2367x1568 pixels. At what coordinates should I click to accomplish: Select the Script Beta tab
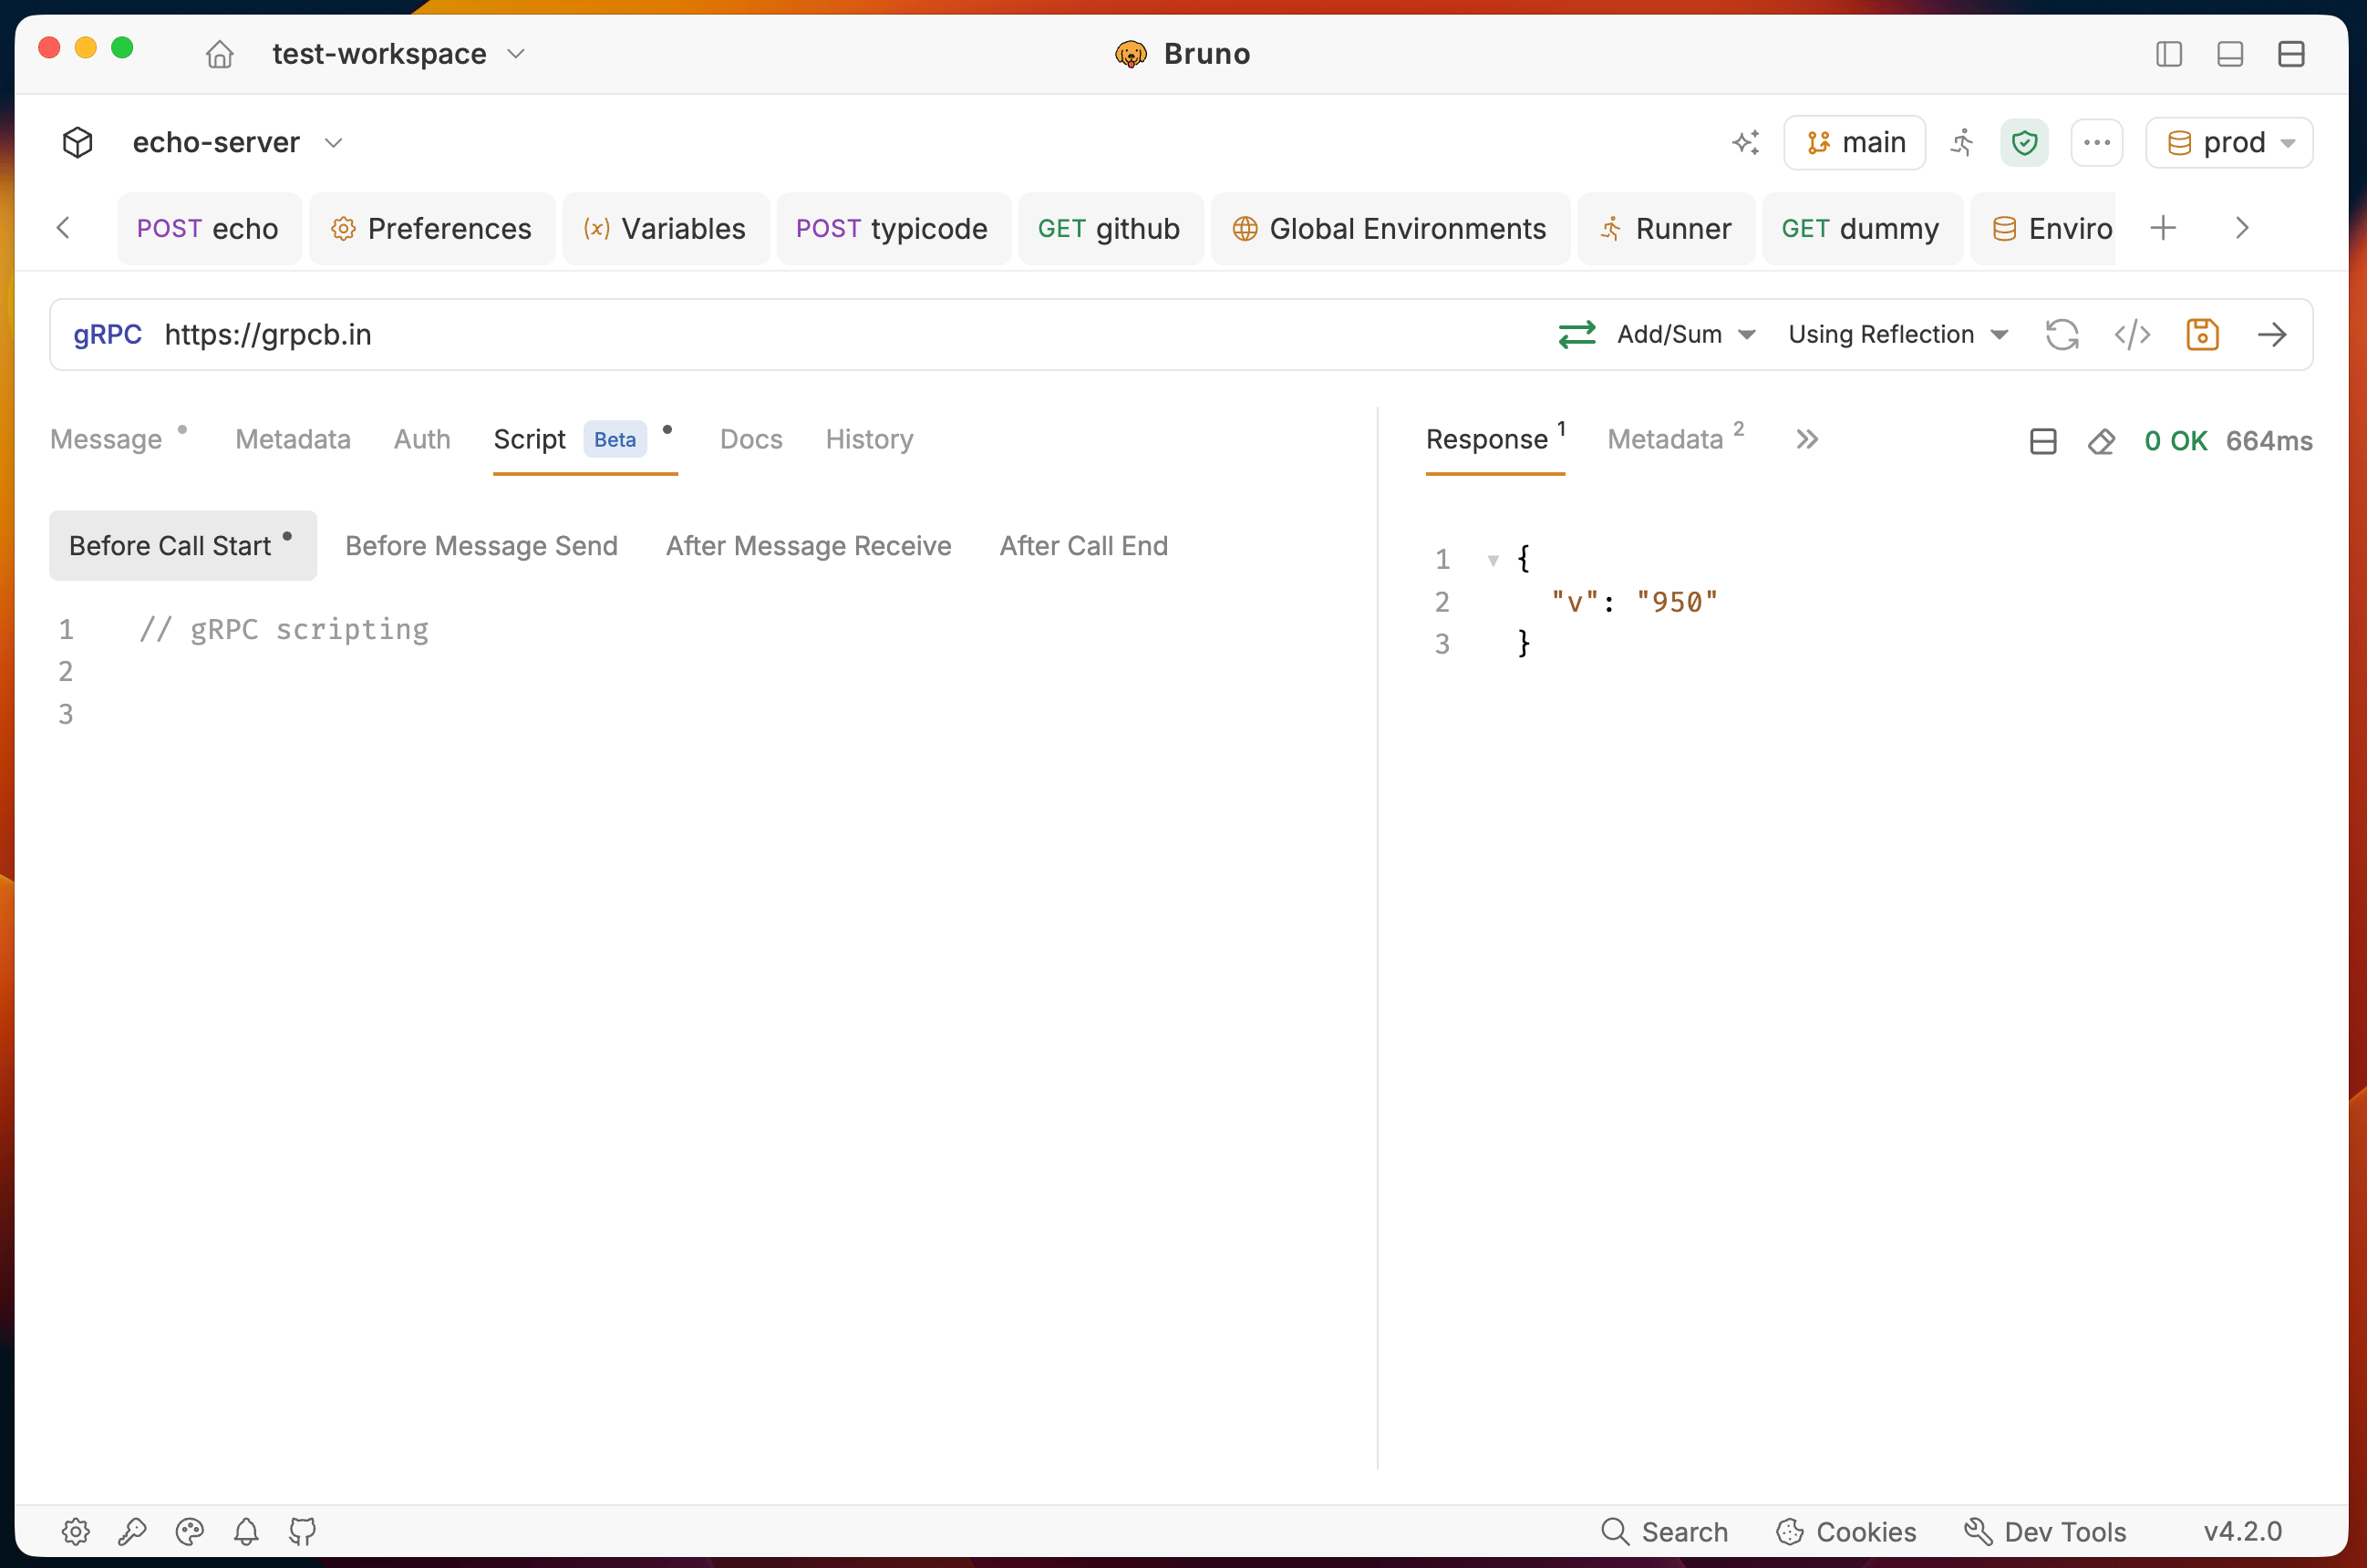point(584,440)
